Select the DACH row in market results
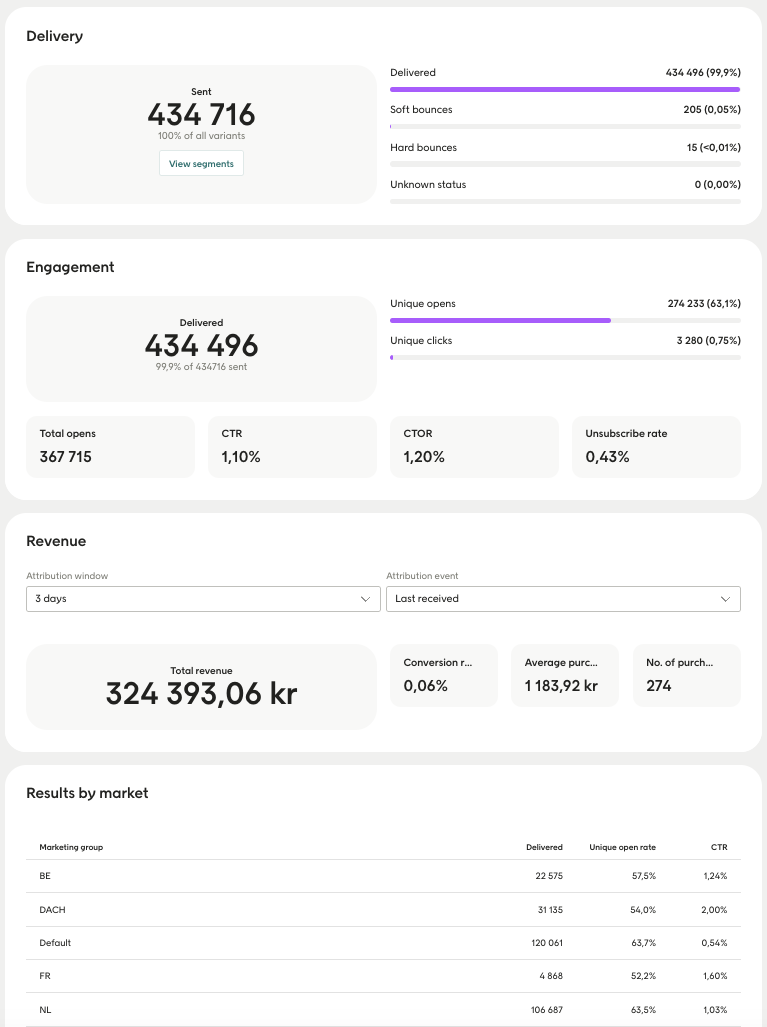The width and height of the screenshot is (767, 1027). pos(383,910)
